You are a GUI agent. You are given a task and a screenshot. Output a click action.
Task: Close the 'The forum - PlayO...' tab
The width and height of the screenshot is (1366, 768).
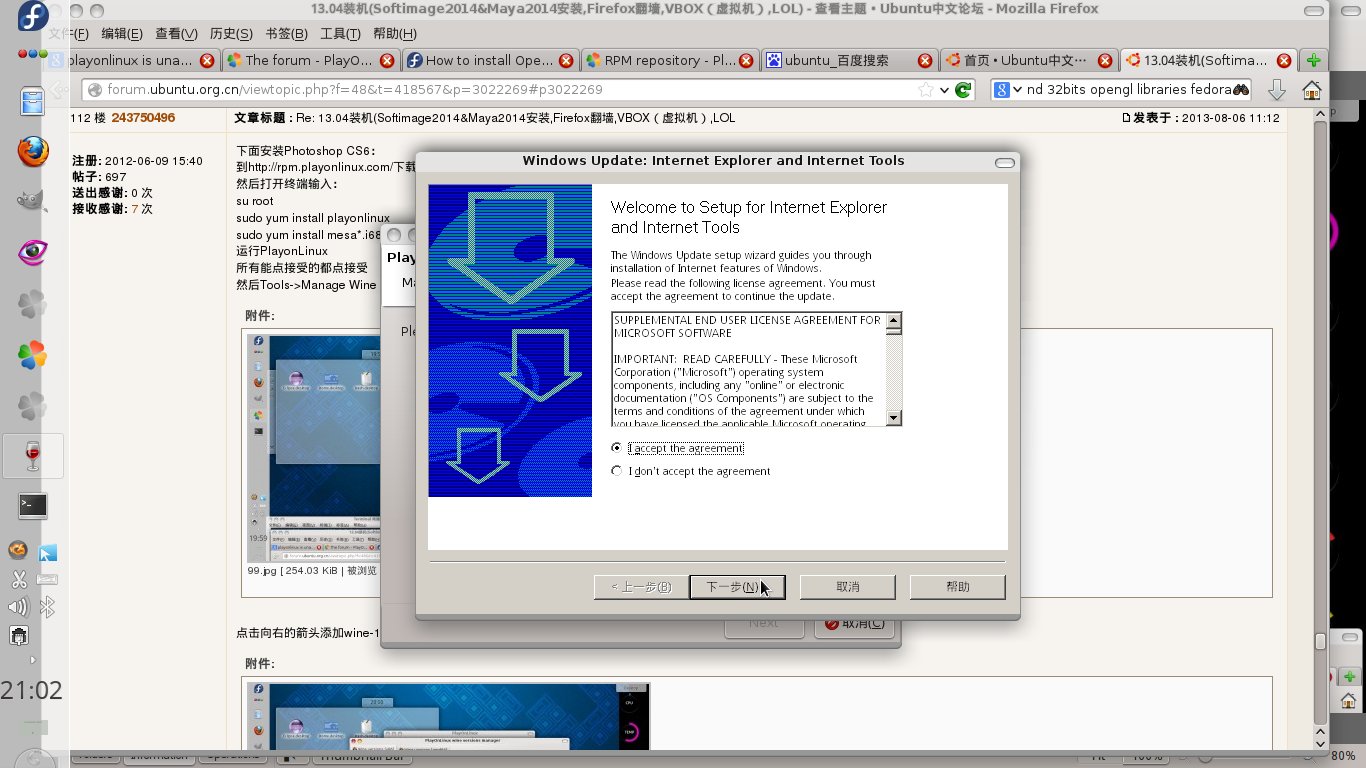point(386,60)
